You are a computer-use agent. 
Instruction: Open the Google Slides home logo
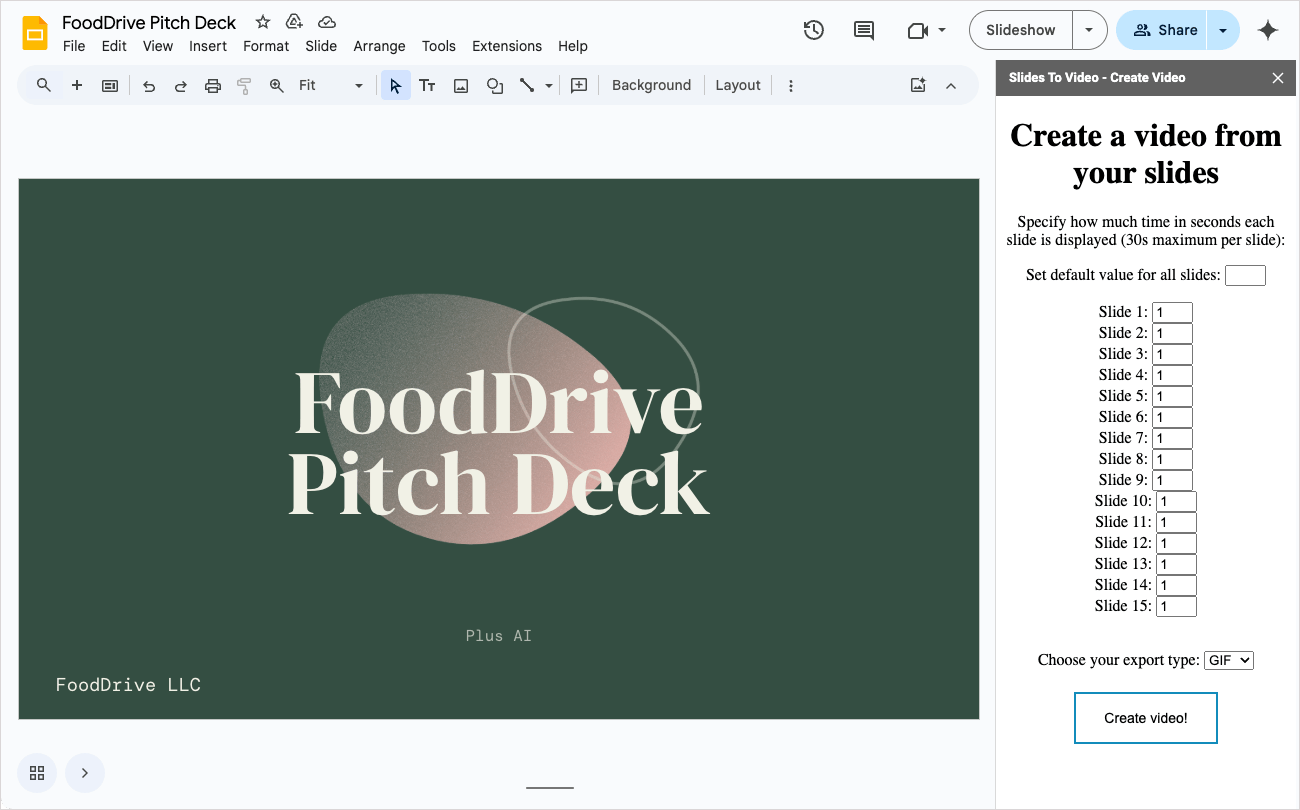(36, 32)
